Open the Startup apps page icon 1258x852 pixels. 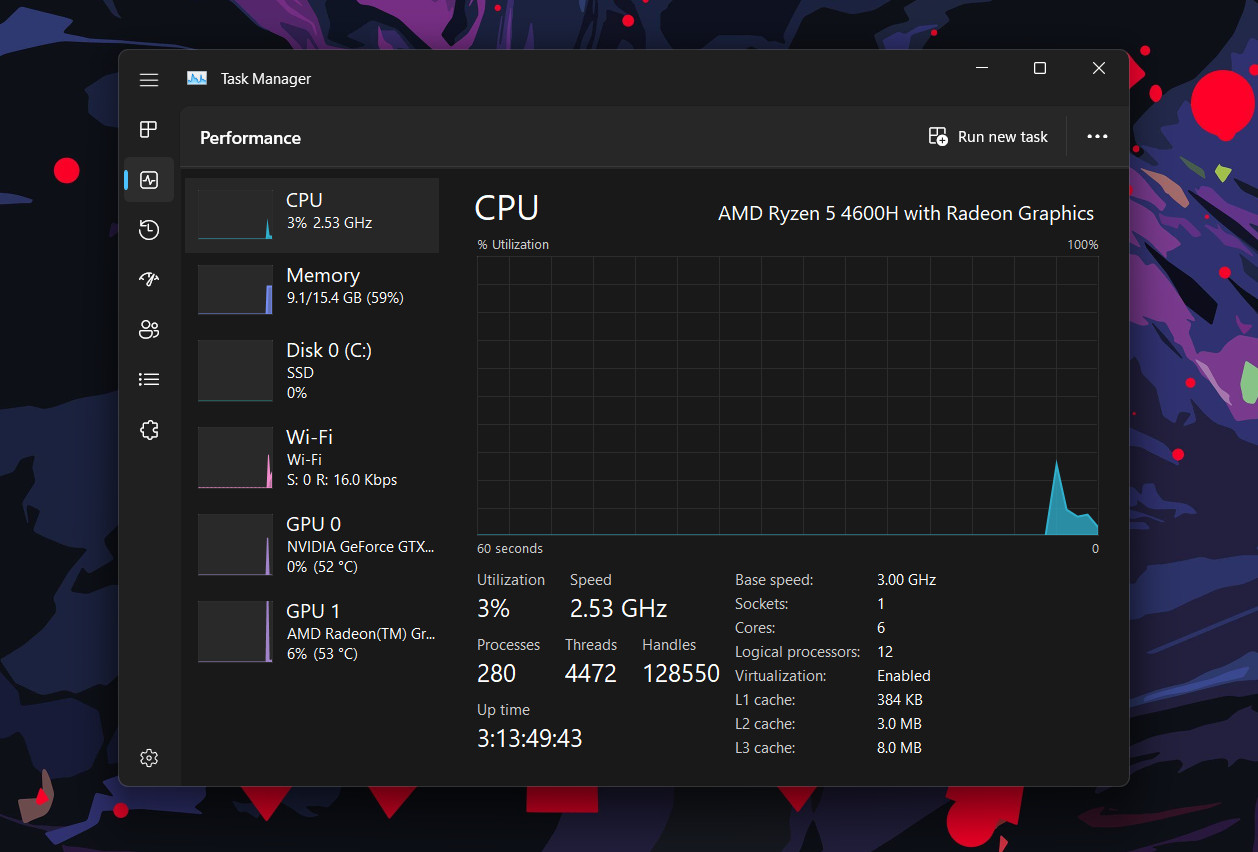pos(149,280)
